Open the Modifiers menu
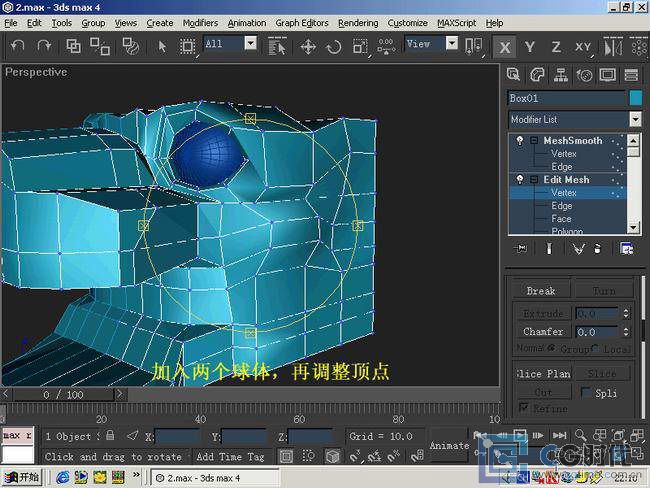650x488 pixels. 200,23
